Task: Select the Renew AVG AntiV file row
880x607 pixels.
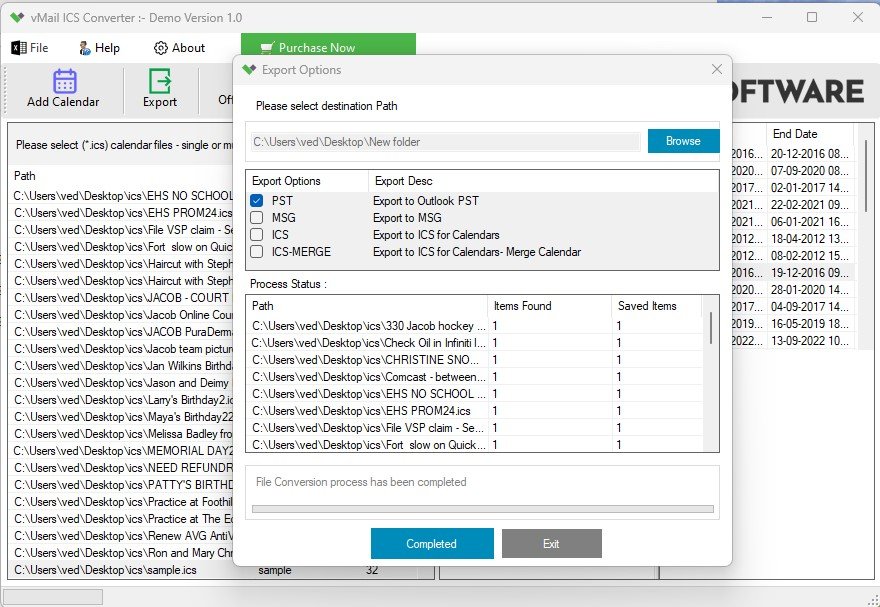Action: coord(121,536)
